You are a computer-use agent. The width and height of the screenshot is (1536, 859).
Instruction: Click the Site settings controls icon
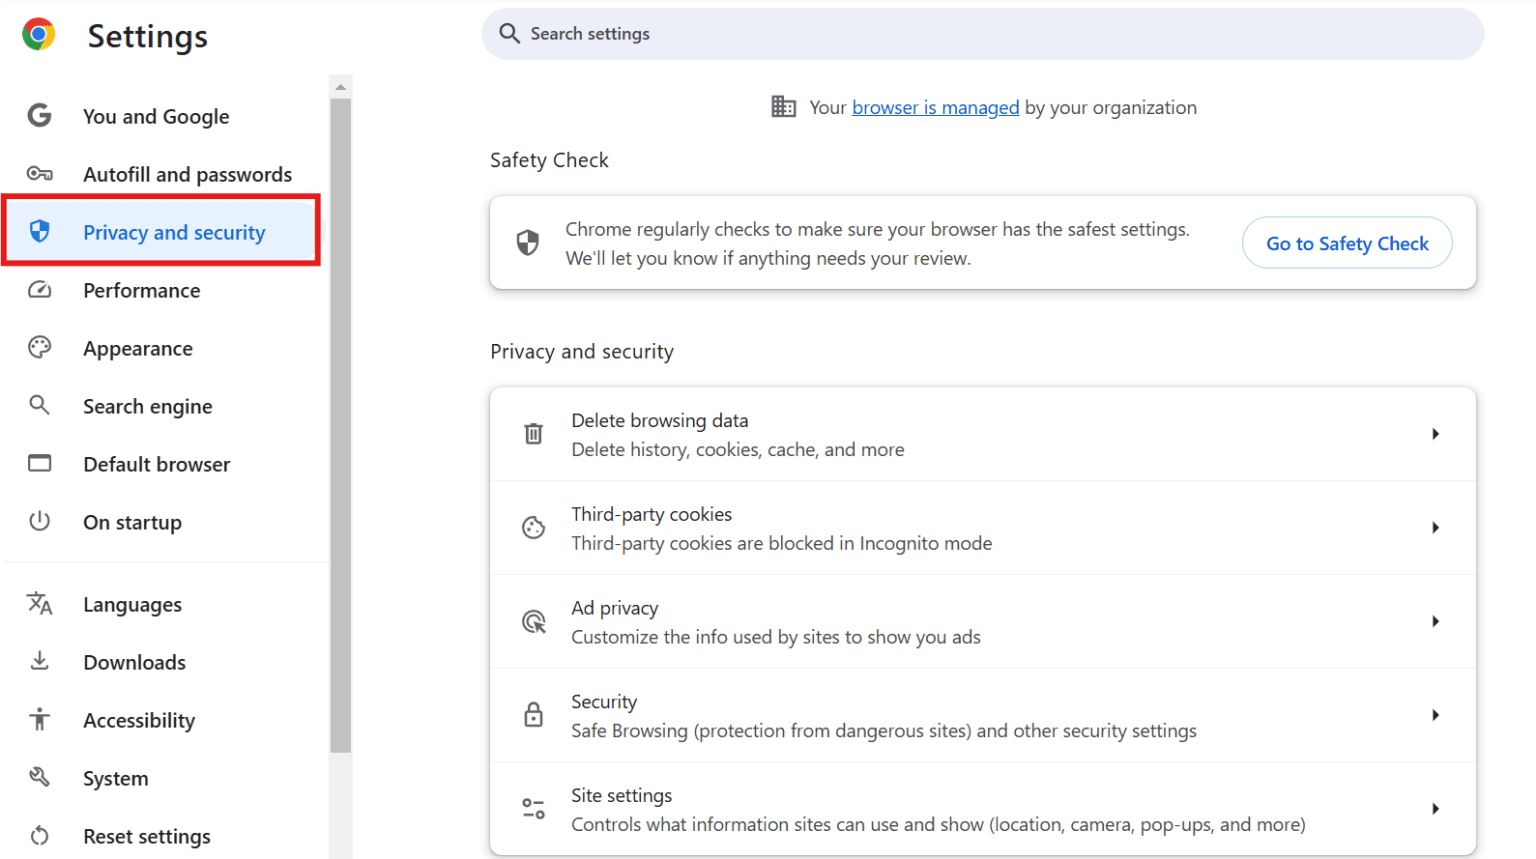[x=533, y=808]
